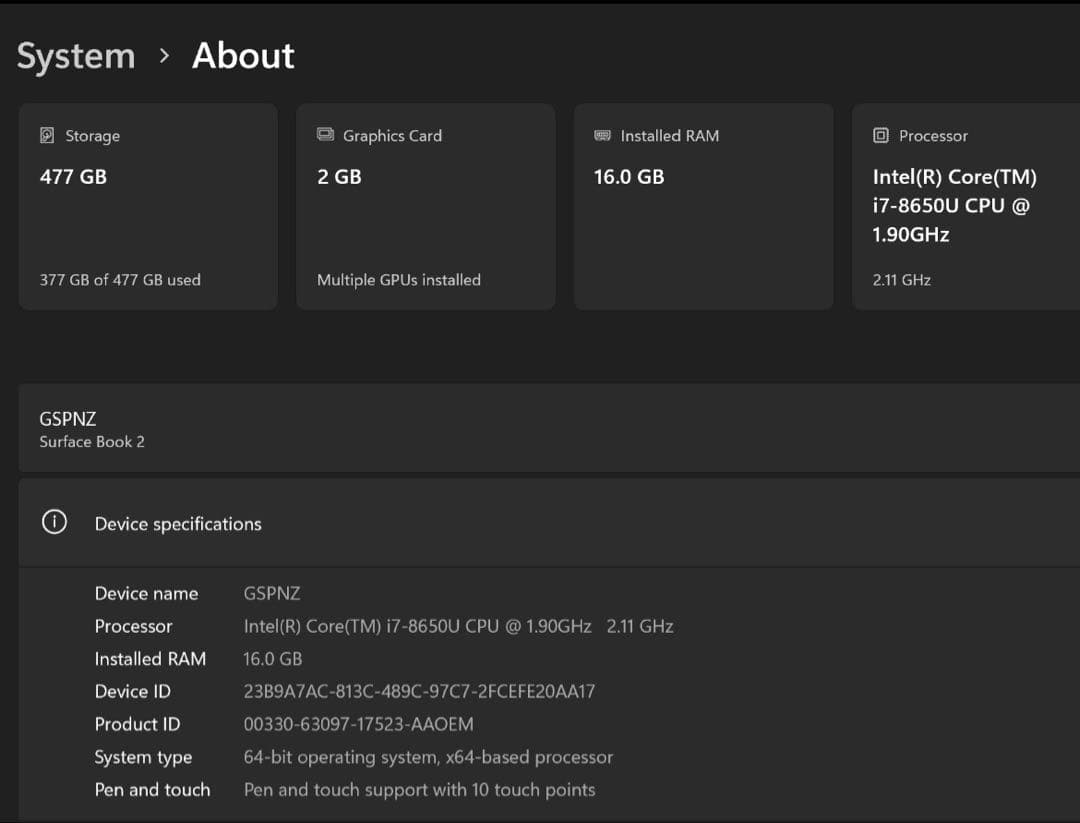Click the Pen and touch support value
Image resolution: width=1080 pixels, height=823 pixels.
(x=419, y=790)
